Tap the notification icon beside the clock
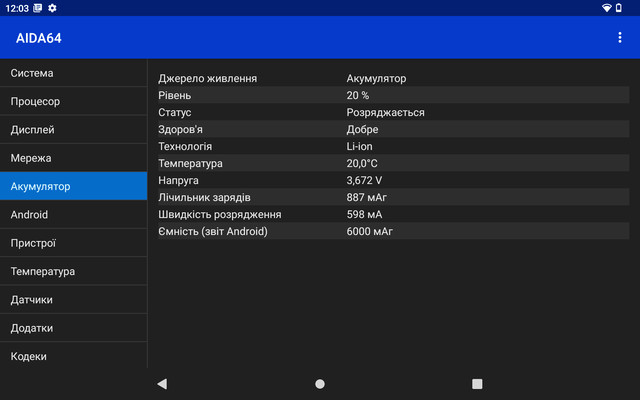This screenshot has height=400, width=640. pyautogui.click(x=38, y=8)
